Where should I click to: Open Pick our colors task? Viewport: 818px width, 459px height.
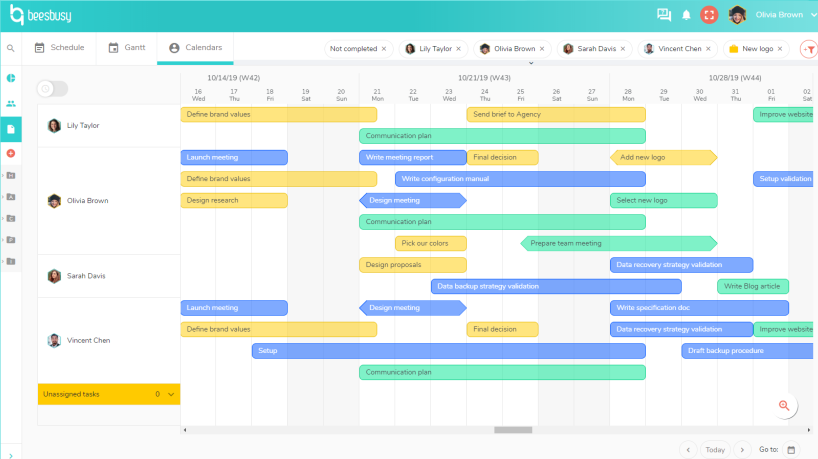point(431,243)
